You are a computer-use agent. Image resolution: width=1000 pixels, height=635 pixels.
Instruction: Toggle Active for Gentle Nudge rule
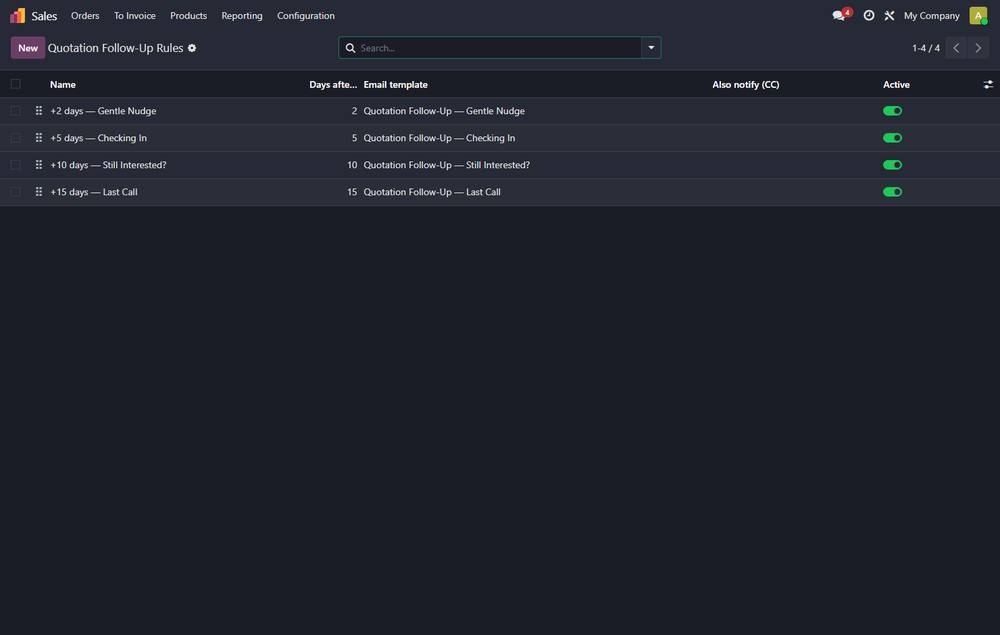pos(892,111)
